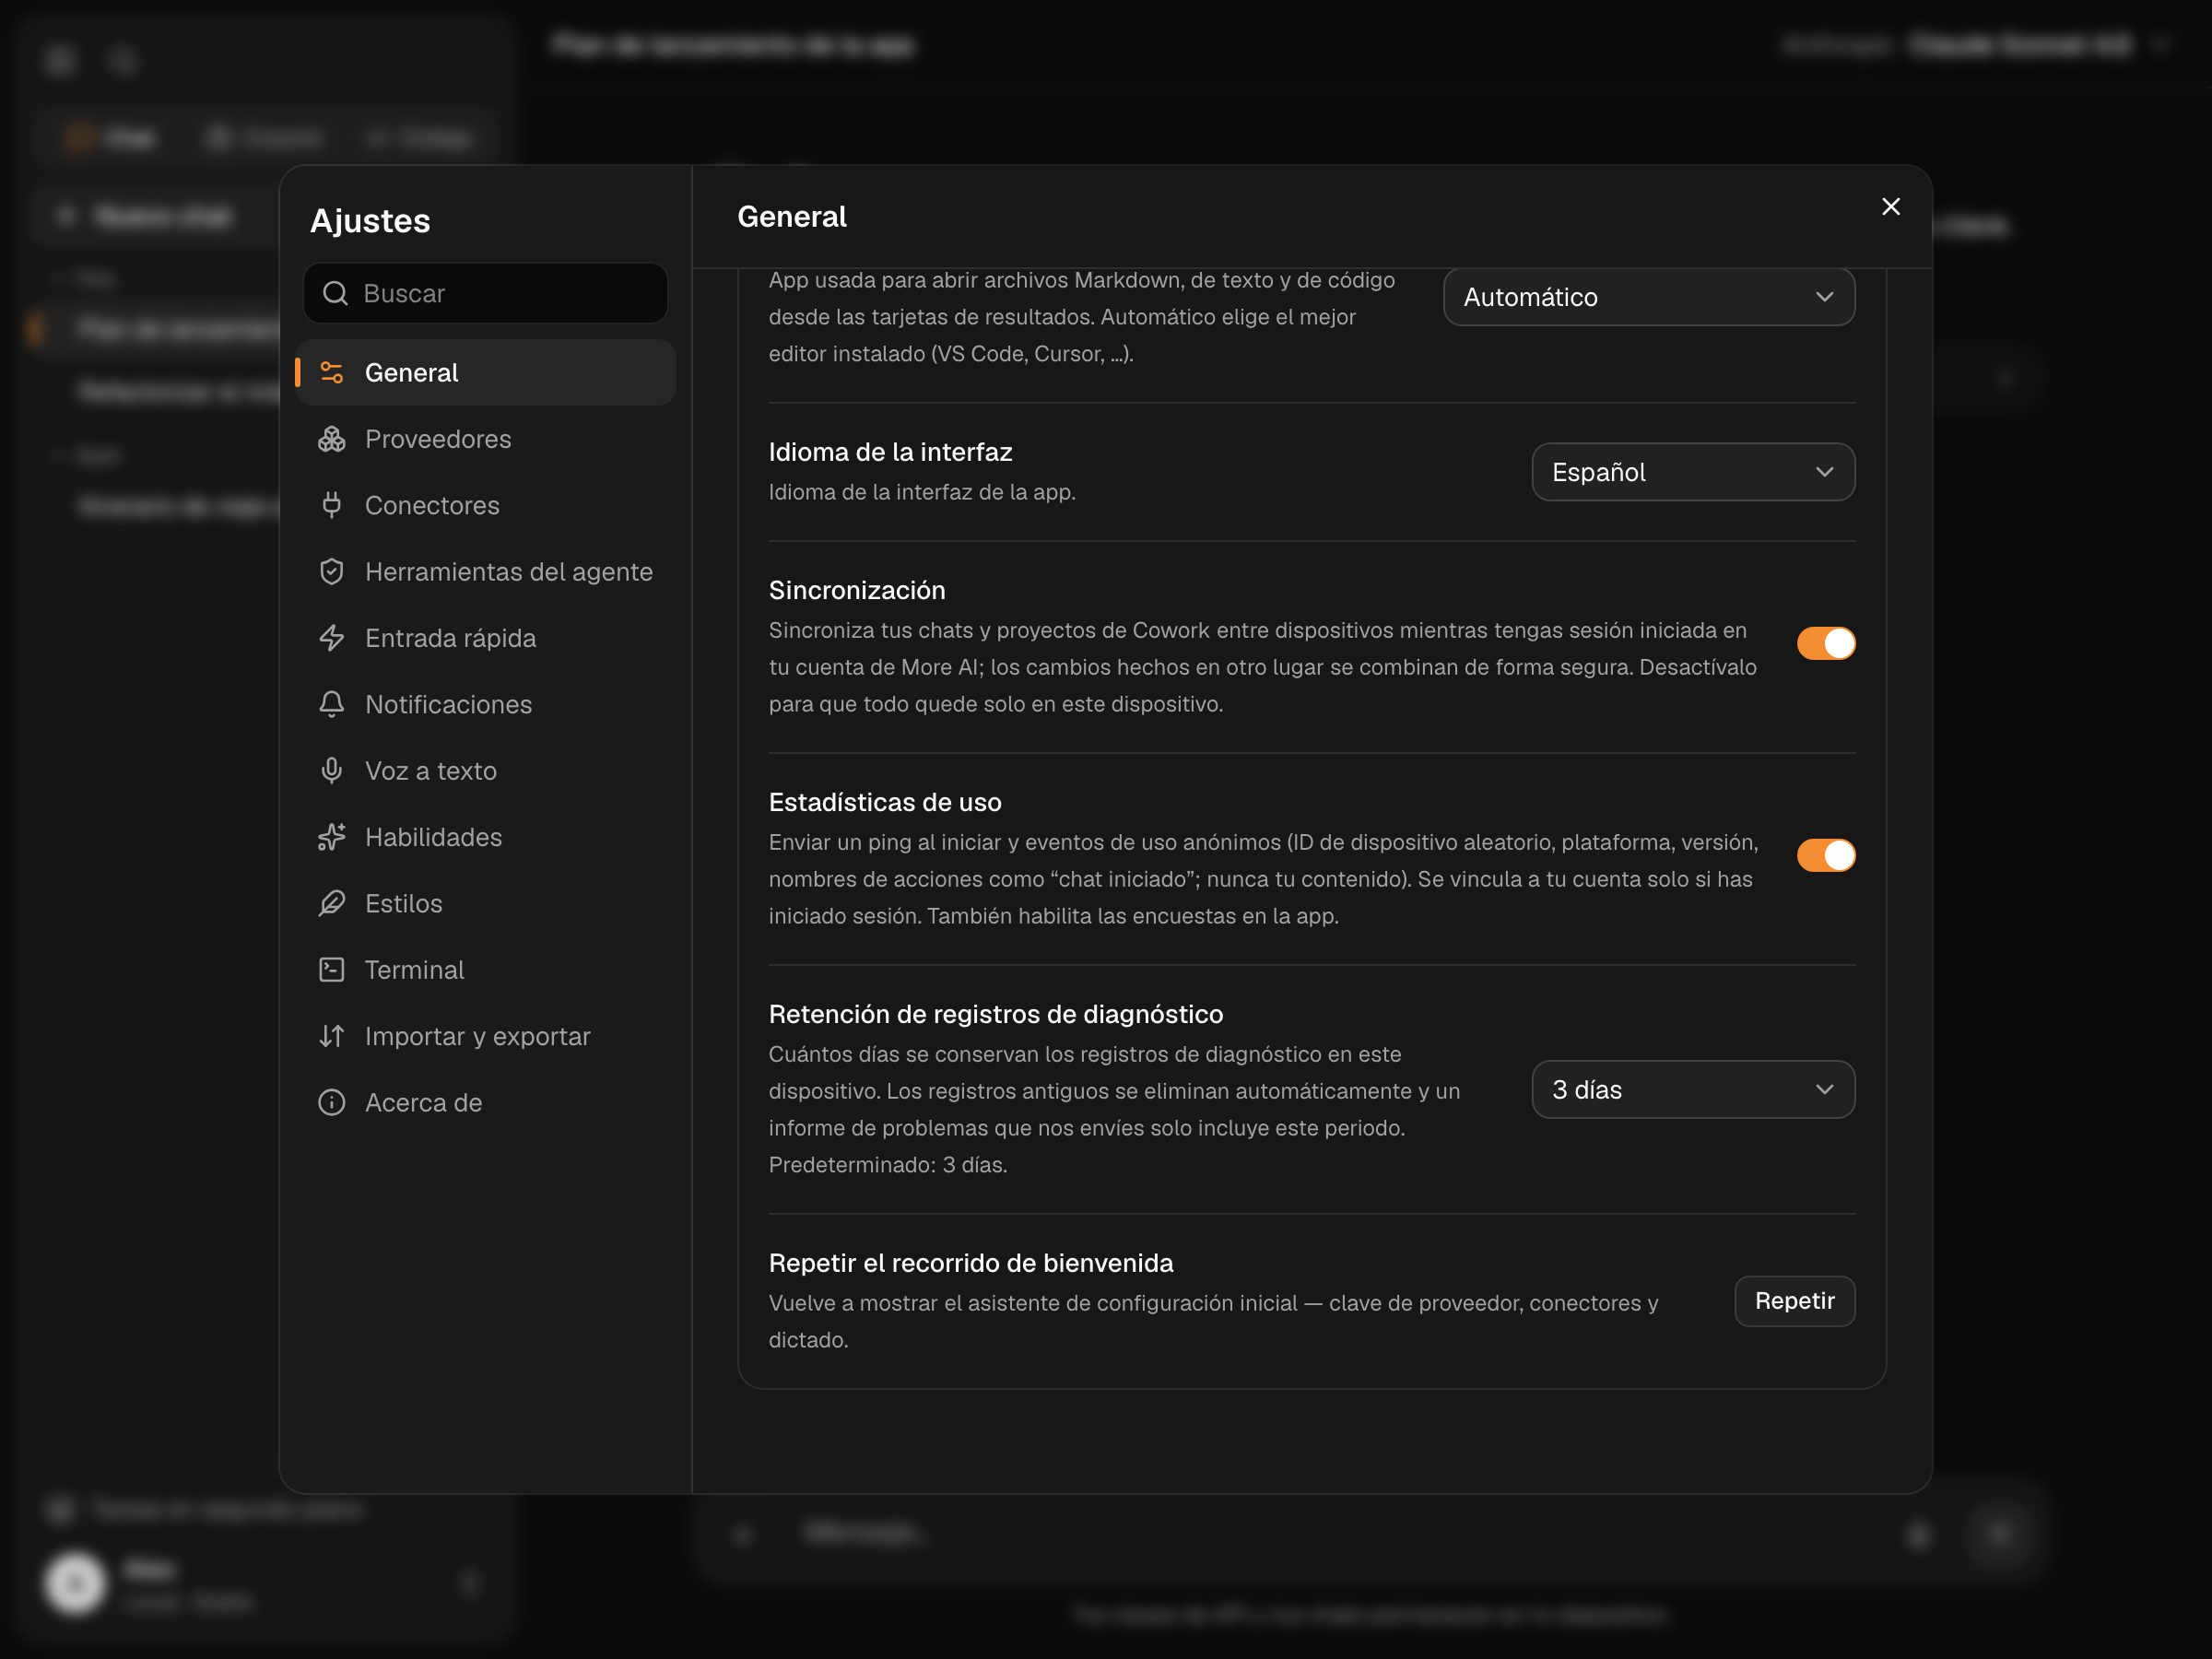The height and width of the screenshot is (1659, 2212).
Task: Open Importar y exportar settings
Action: (x=486, y=1036)
